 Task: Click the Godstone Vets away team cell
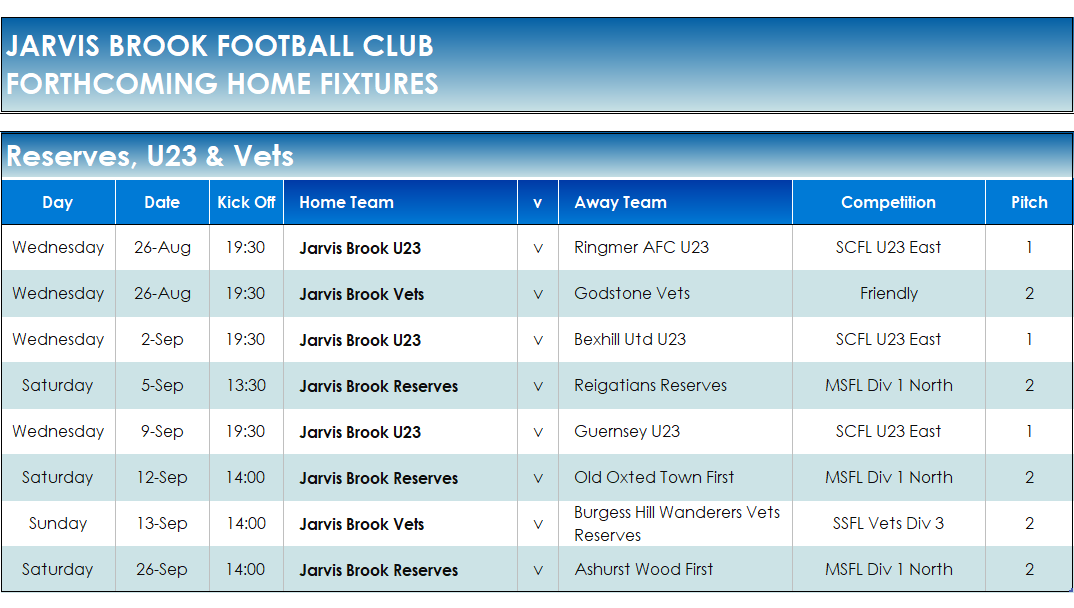[x=675, y=293]
